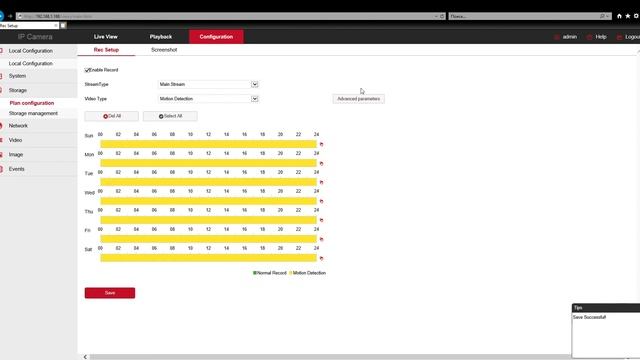
Task: Click the Del All button
Action: pyautogui.click(x=111, y=116)
